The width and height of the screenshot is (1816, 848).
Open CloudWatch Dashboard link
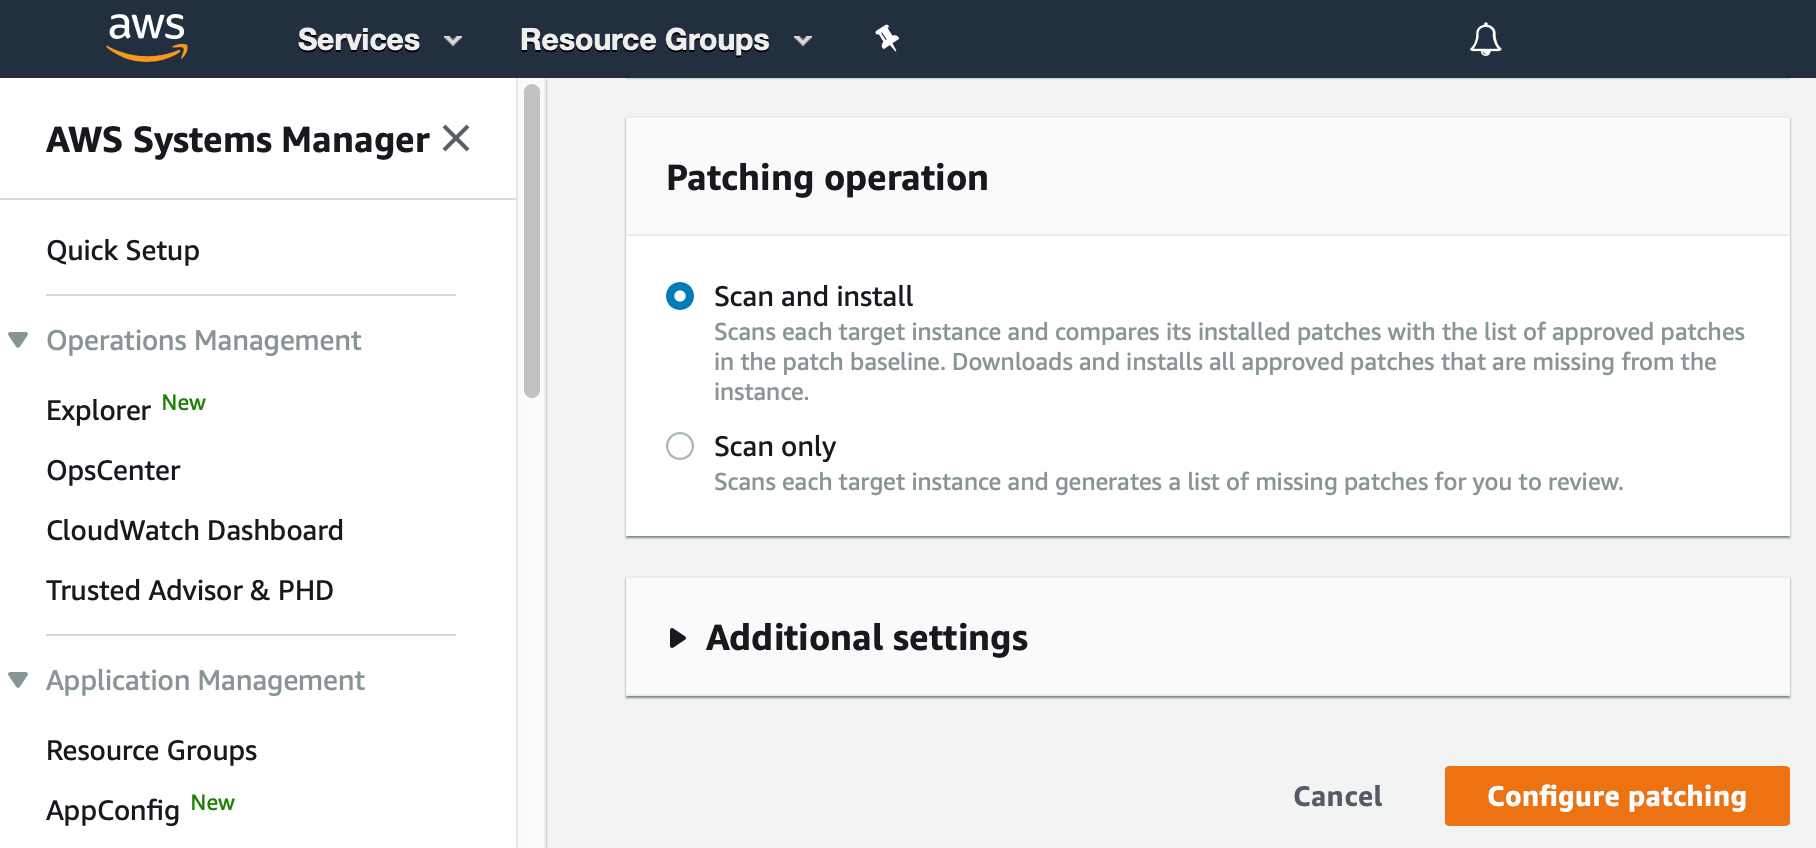(x=195, y=530)
